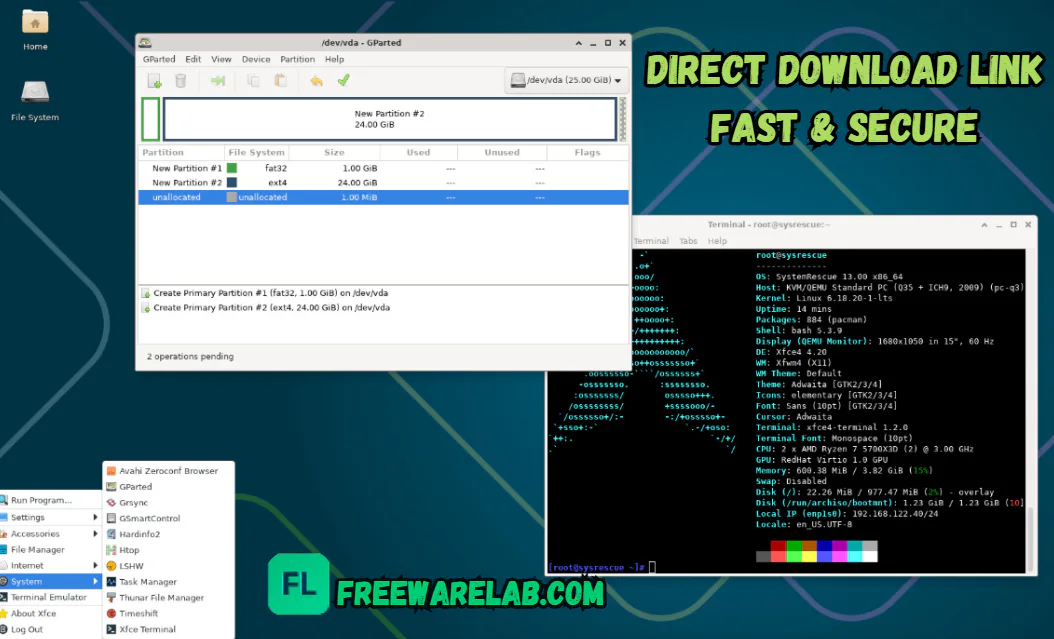This screenshot has width=1054, height=639.
Task: Click the New partition toolbar icon in GParted
Action: pos(155,81)
